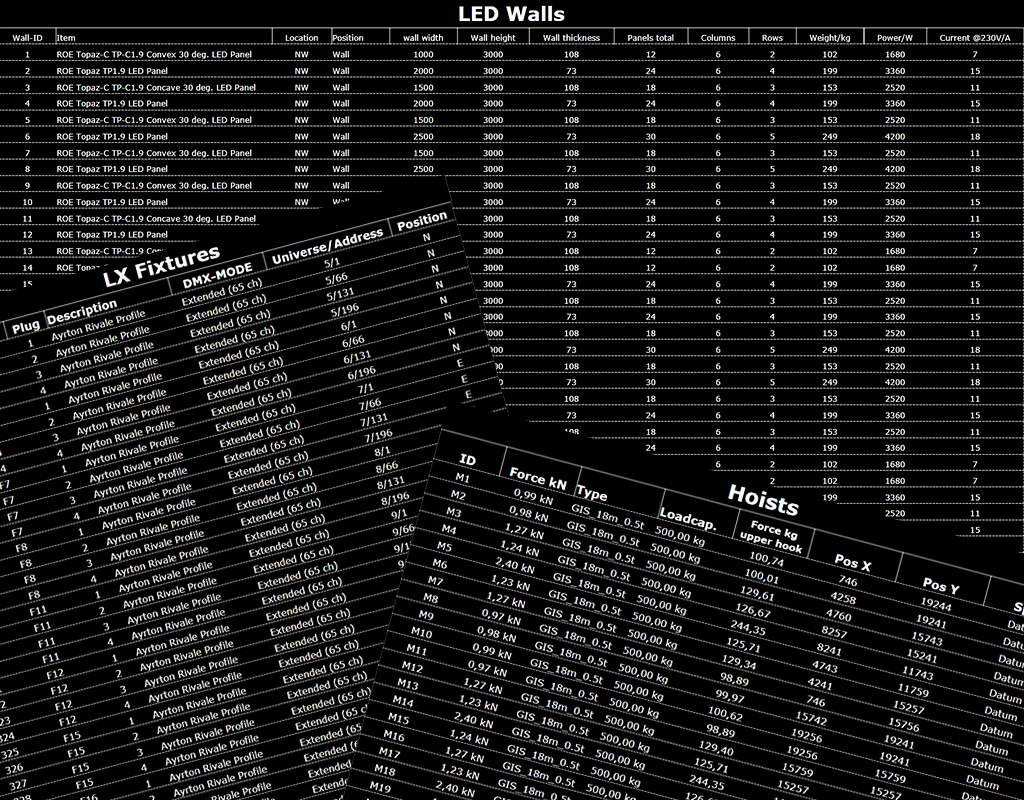The width and height of the screenshot is (1024, 800).
Task: Select the Panels total column header
Action: (x=650, y=38)
